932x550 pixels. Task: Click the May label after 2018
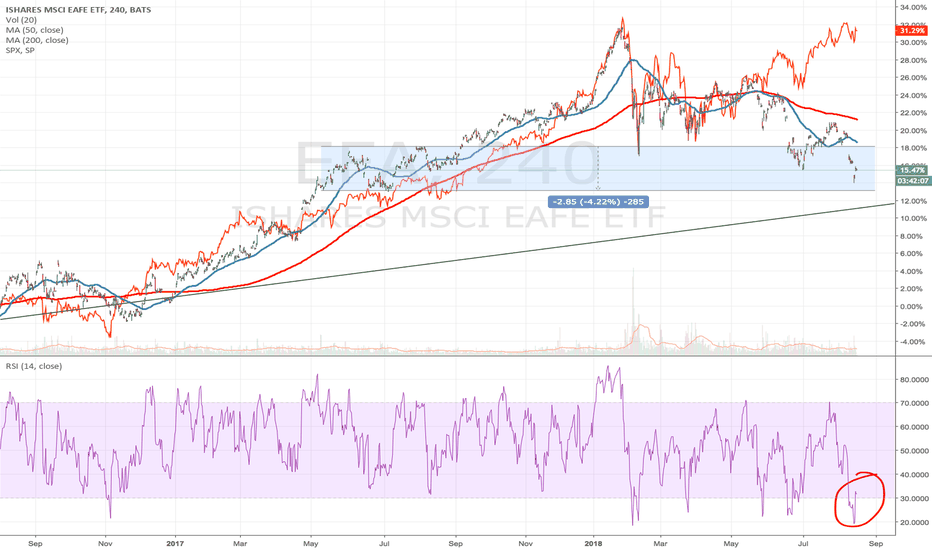pos(731,543)
